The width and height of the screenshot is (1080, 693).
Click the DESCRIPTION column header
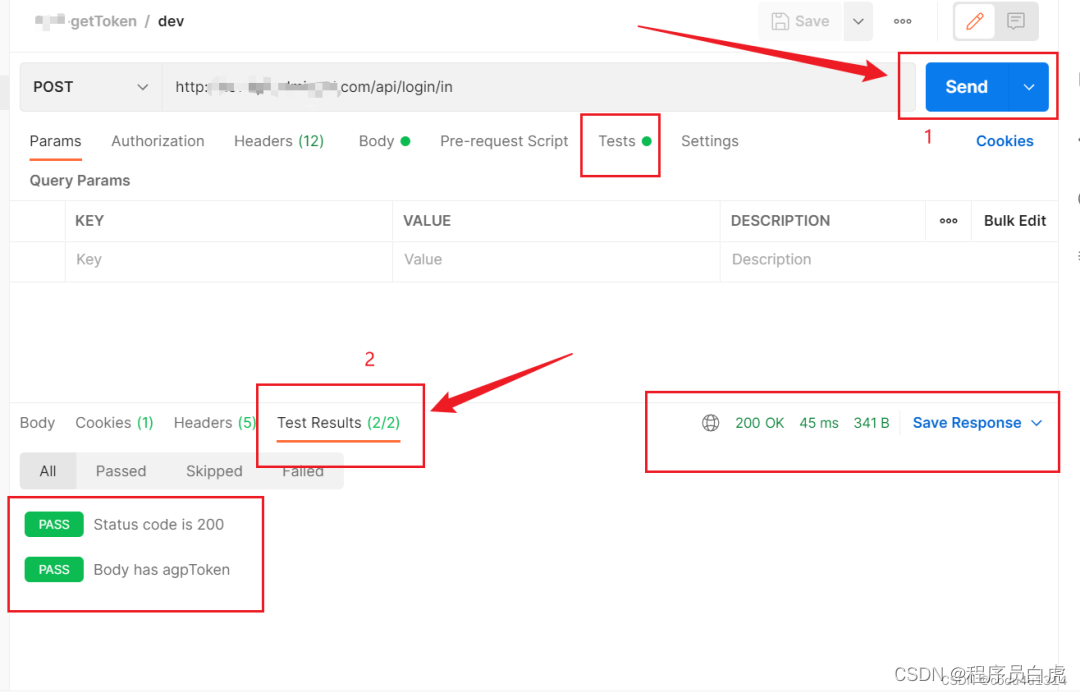click(x=780, y=221)
